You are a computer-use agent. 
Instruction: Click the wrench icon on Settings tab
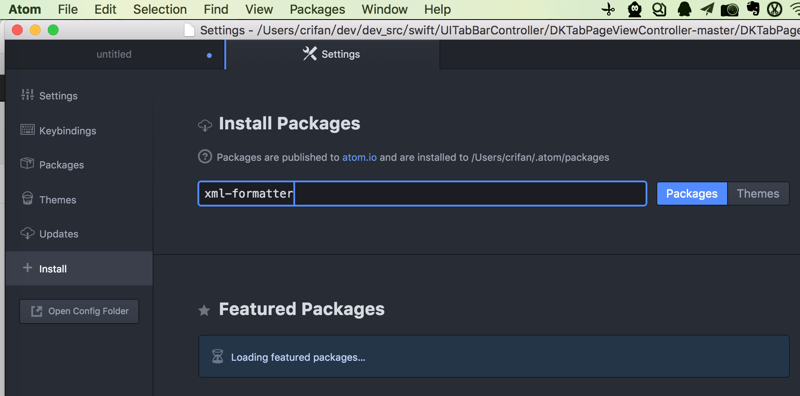(x=310, y=54)
